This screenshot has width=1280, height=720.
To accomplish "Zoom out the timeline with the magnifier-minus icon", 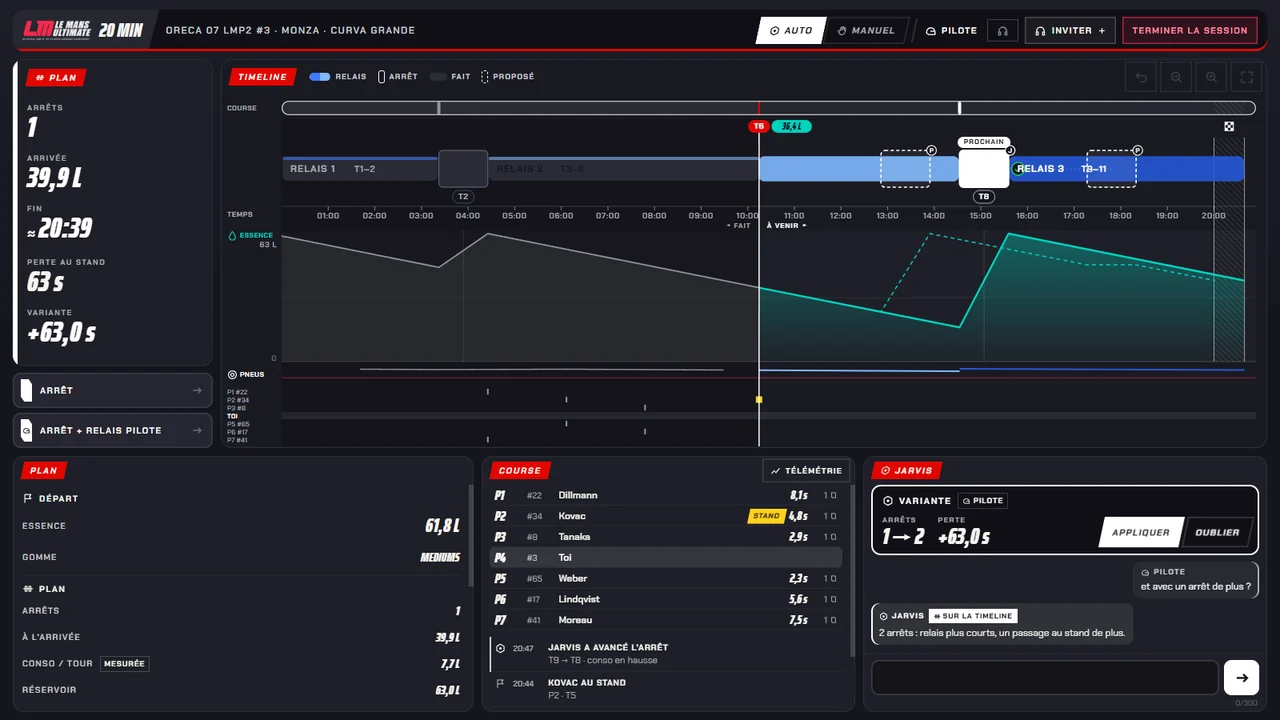I will click(x=1176, y=77).
